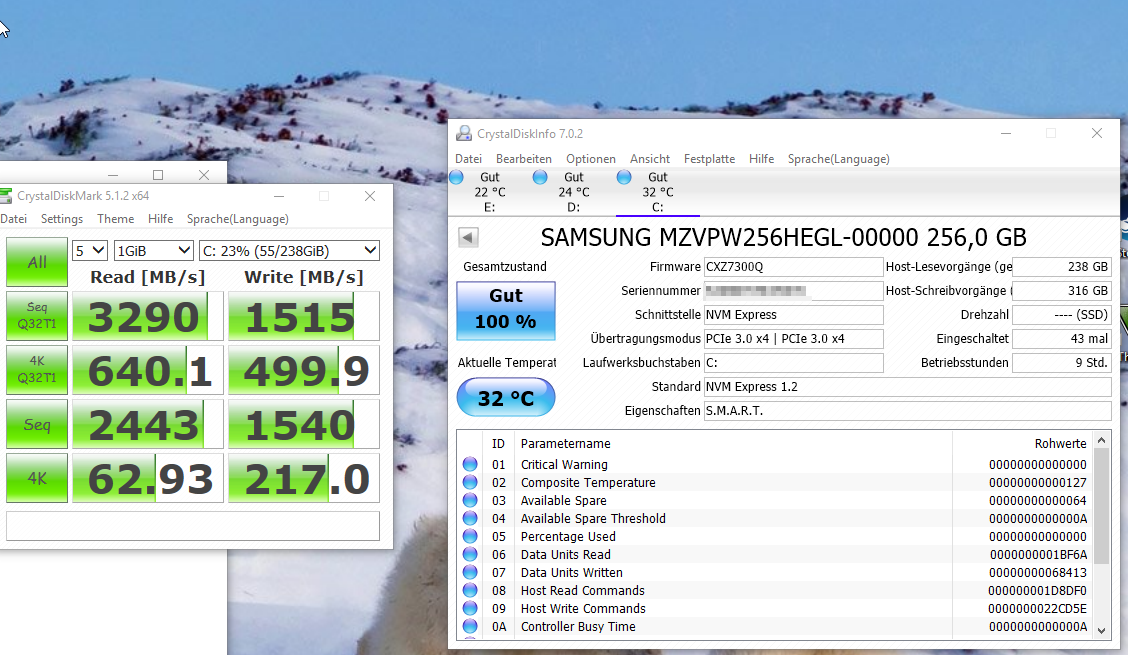Click the SMART list scroll up arrow

pos(1101,440)
